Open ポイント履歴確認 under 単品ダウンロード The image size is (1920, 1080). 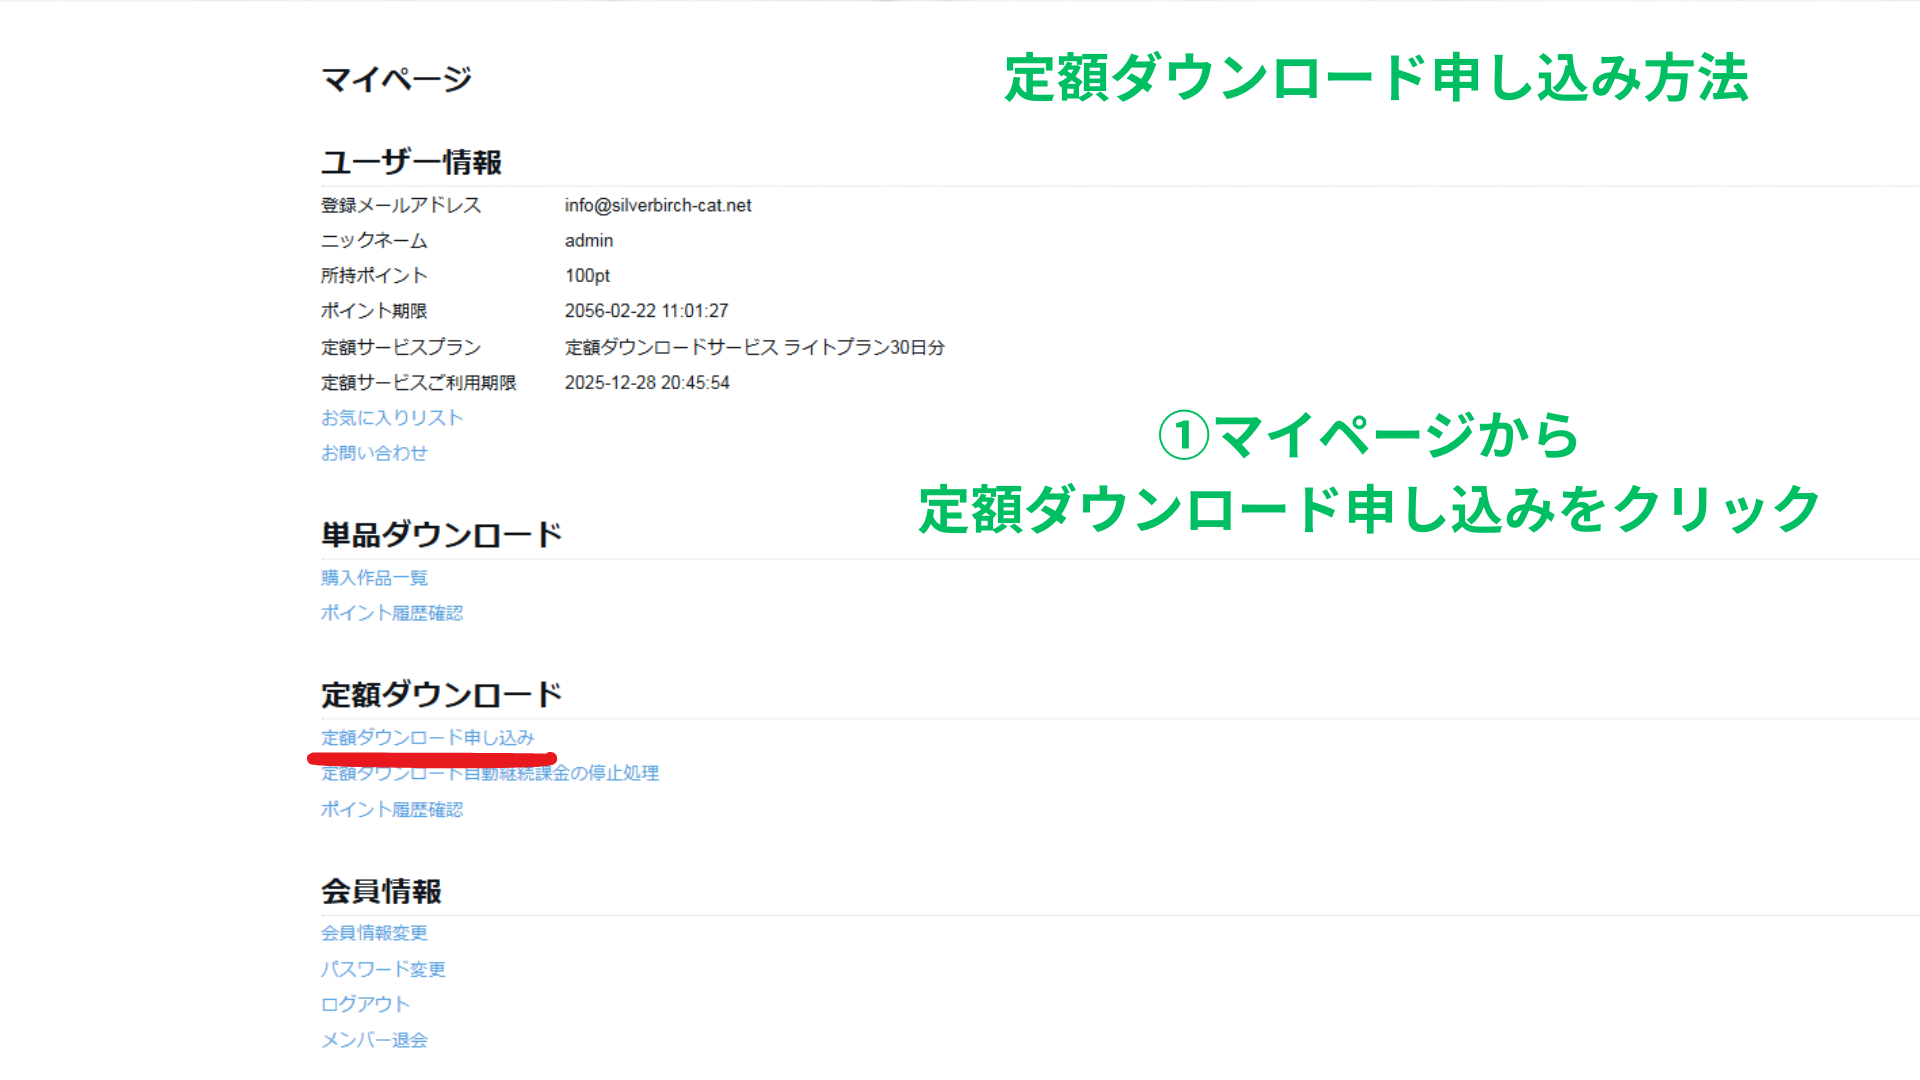pos(391,613)
